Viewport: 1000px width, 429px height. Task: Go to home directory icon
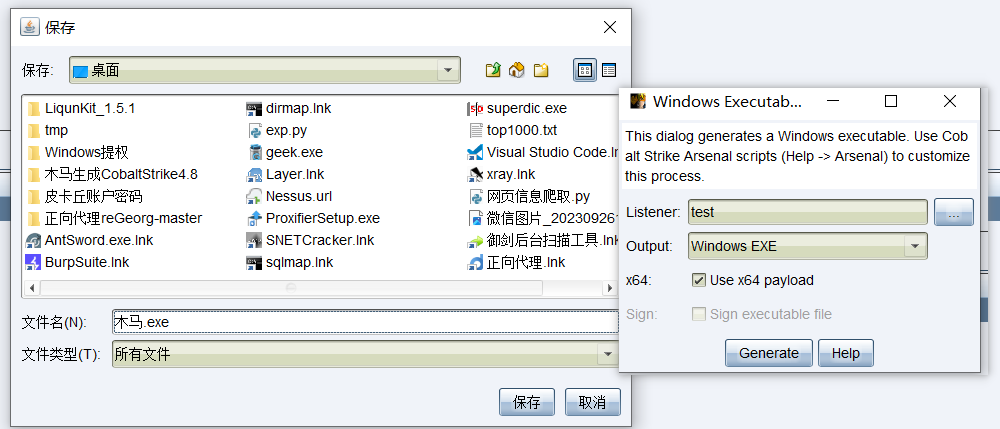click(517, 70)
